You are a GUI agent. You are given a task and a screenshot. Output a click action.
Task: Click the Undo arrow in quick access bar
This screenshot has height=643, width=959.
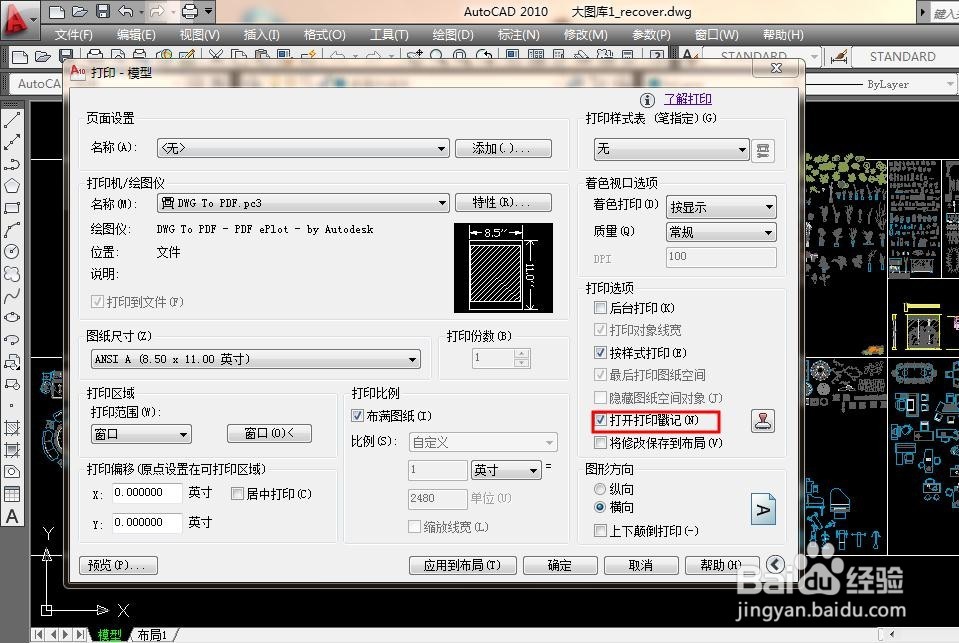pyautogui.click(x=125, y=12)
